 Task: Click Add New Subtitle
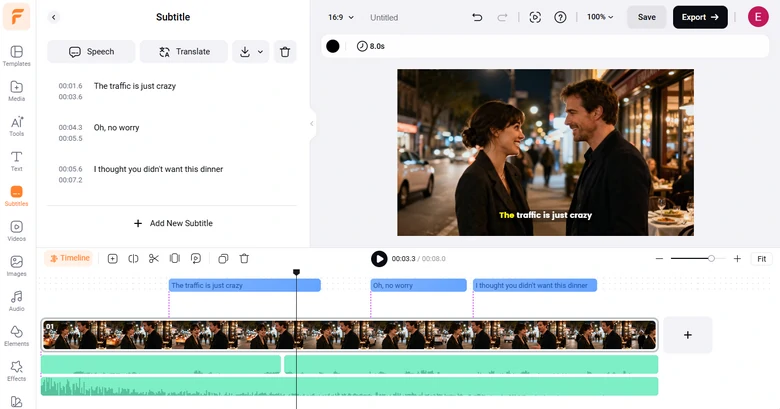[x=173, y=223]
